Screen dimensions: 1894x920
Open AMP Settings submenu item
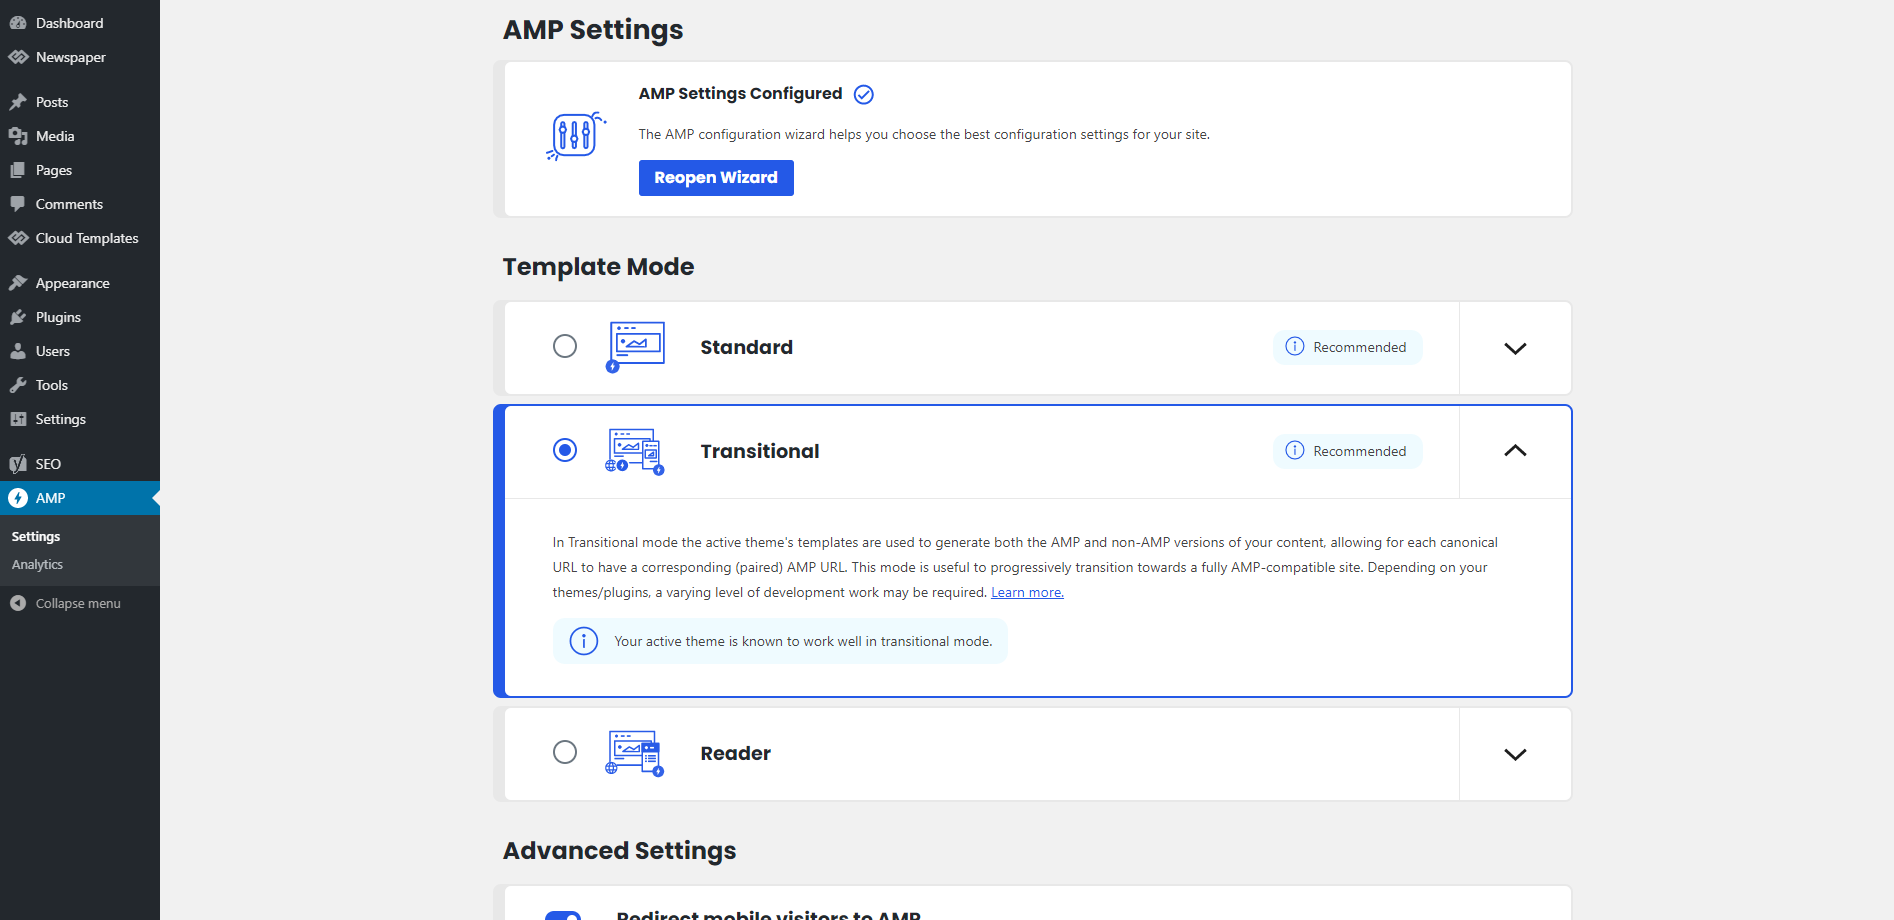tap(36, 537)
